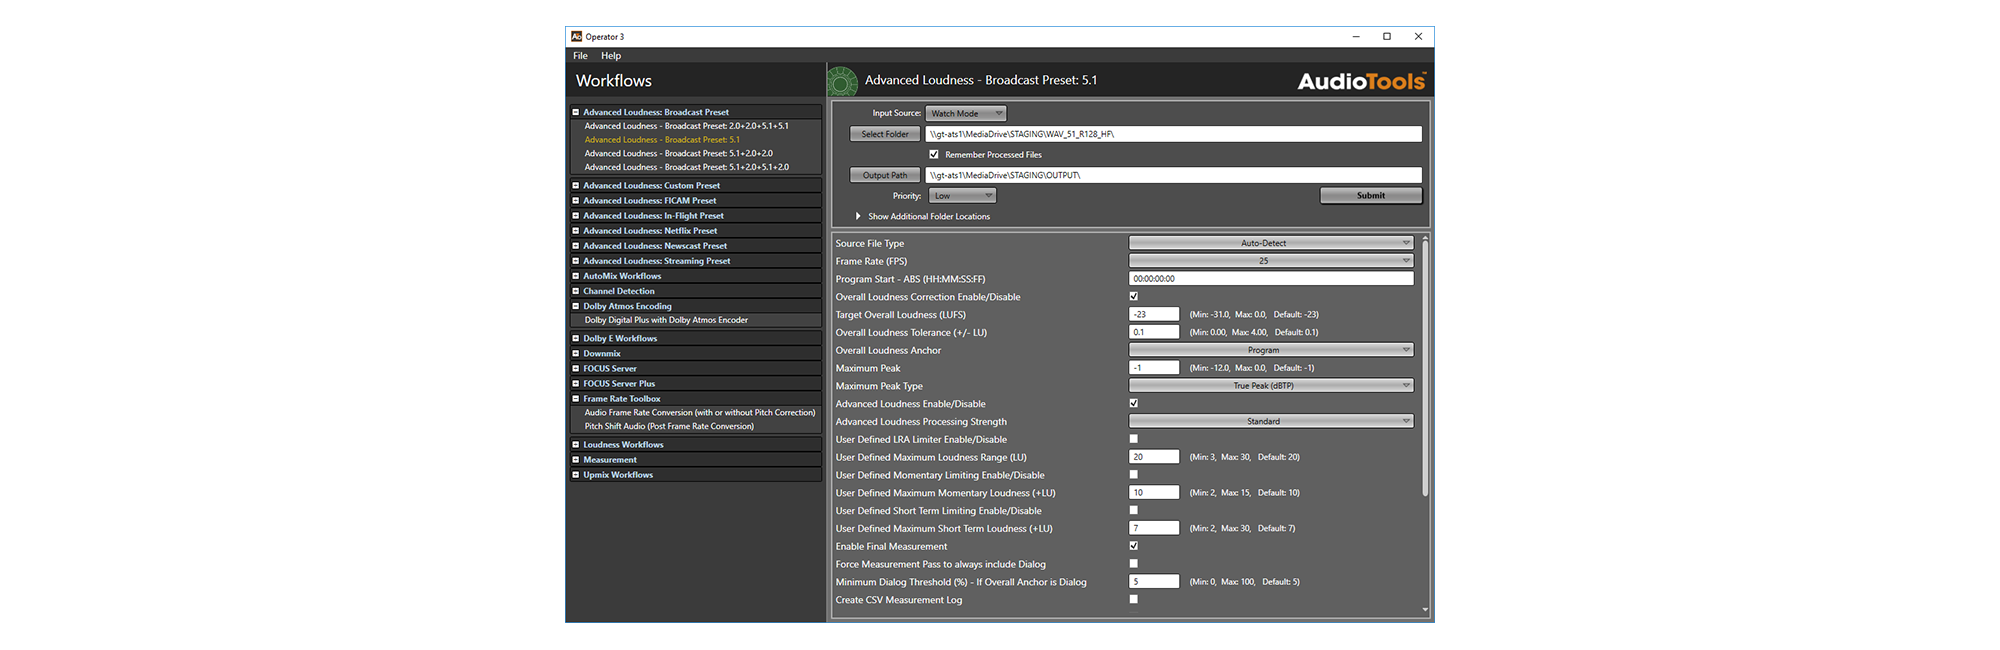This screenshot has width=2000, height=650.
Task: Select Broadcast Preset: 5.1+2.0+2.0 workflow
Action: (x=679, y=154)
